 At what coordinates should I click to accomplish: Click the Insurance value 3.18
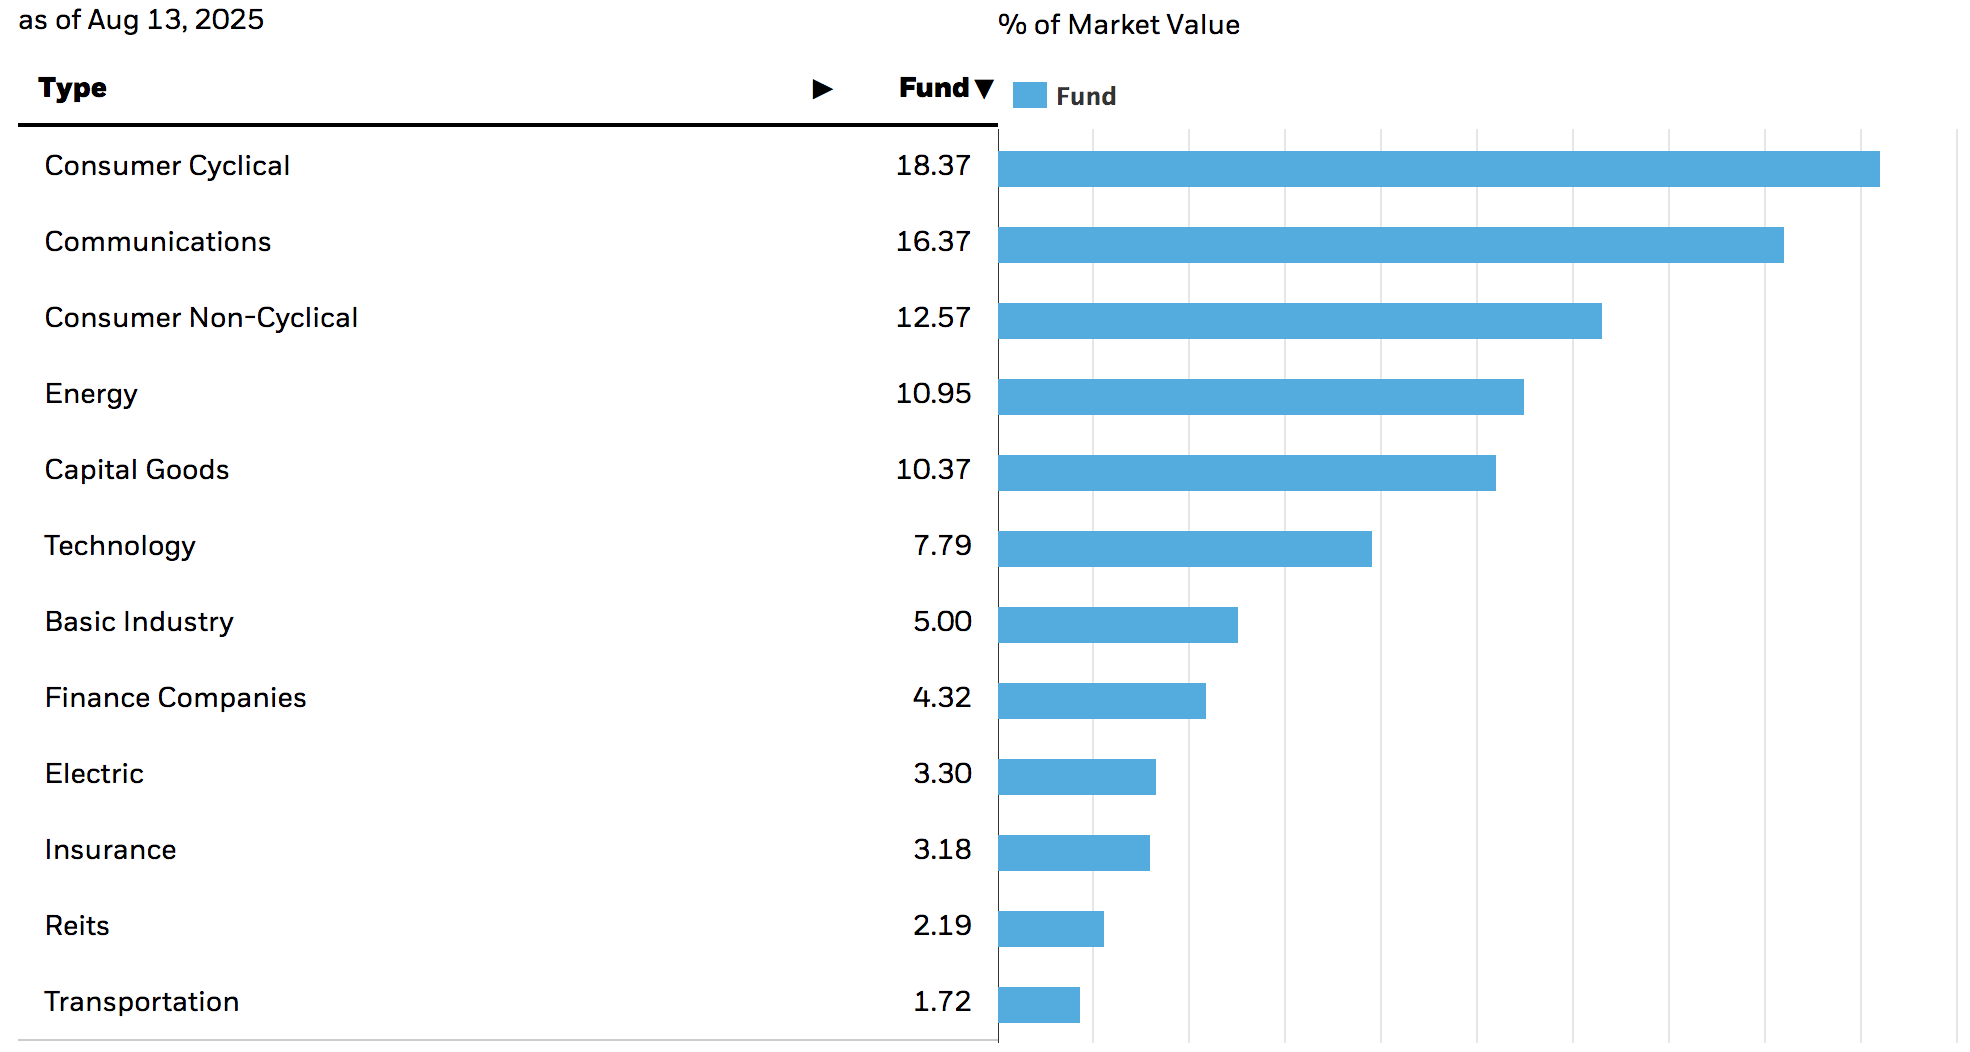point(941,850)
